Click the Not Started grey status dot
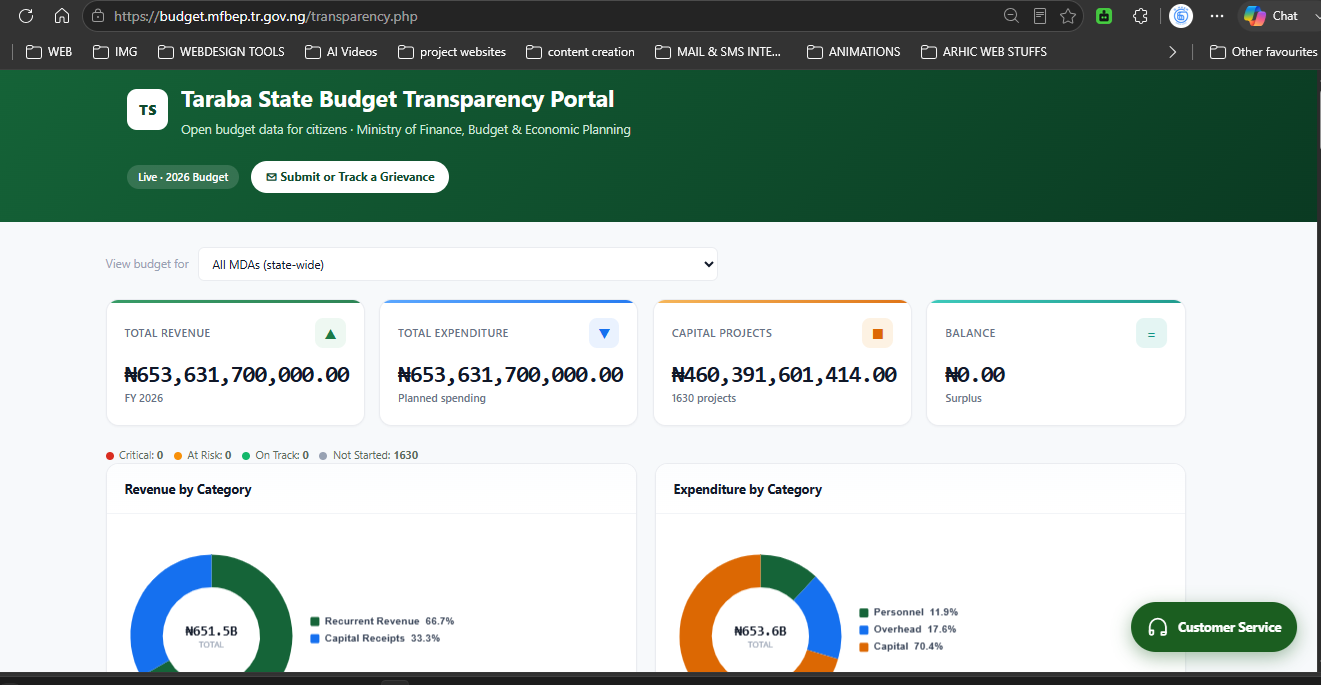The image size is (1321, 685). 323,456
